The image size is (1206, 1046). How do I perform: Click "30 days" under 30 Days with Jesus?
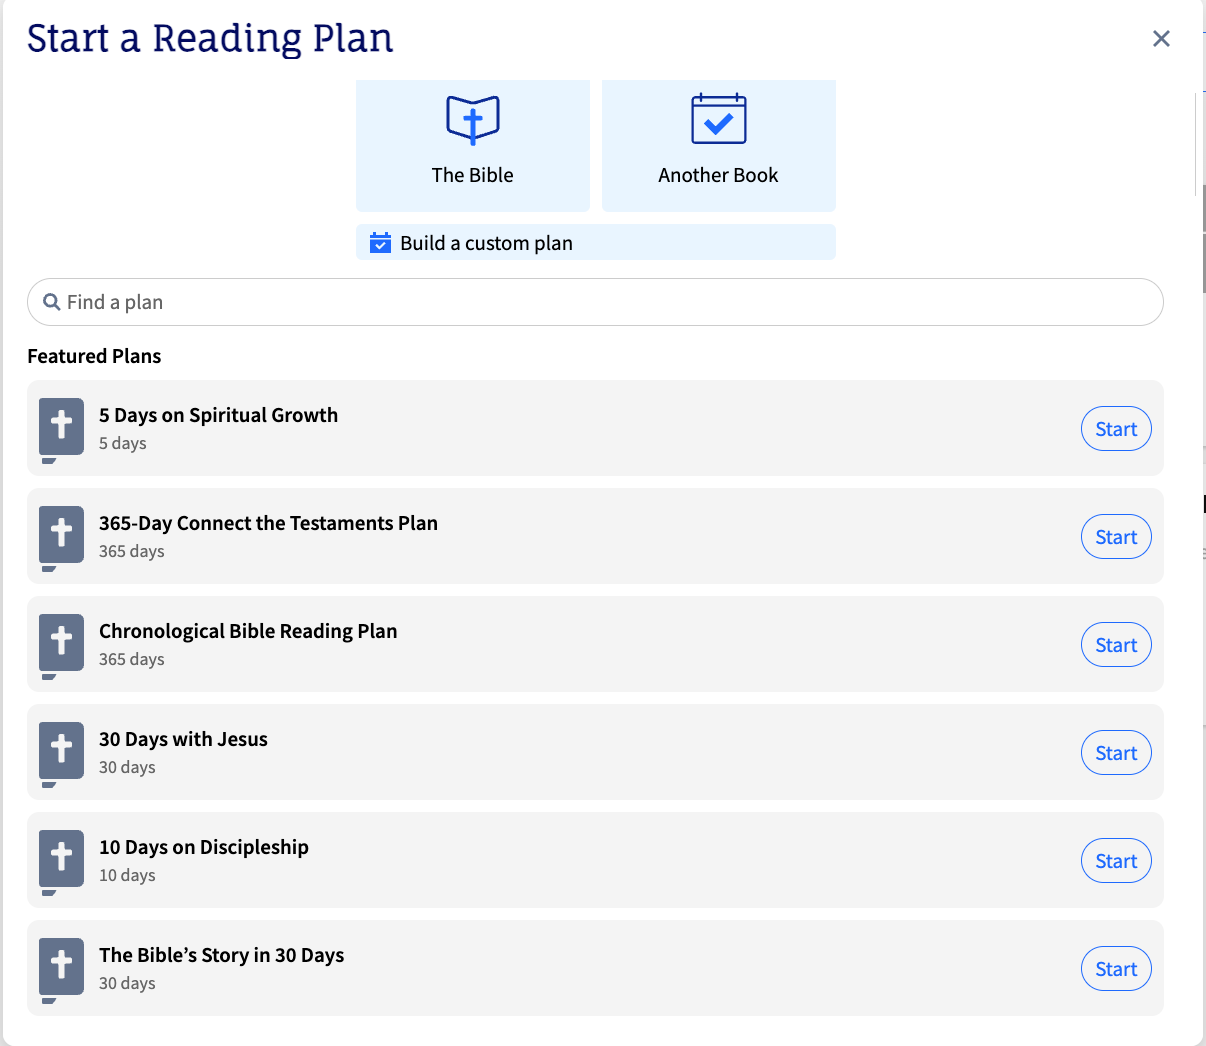127,767
